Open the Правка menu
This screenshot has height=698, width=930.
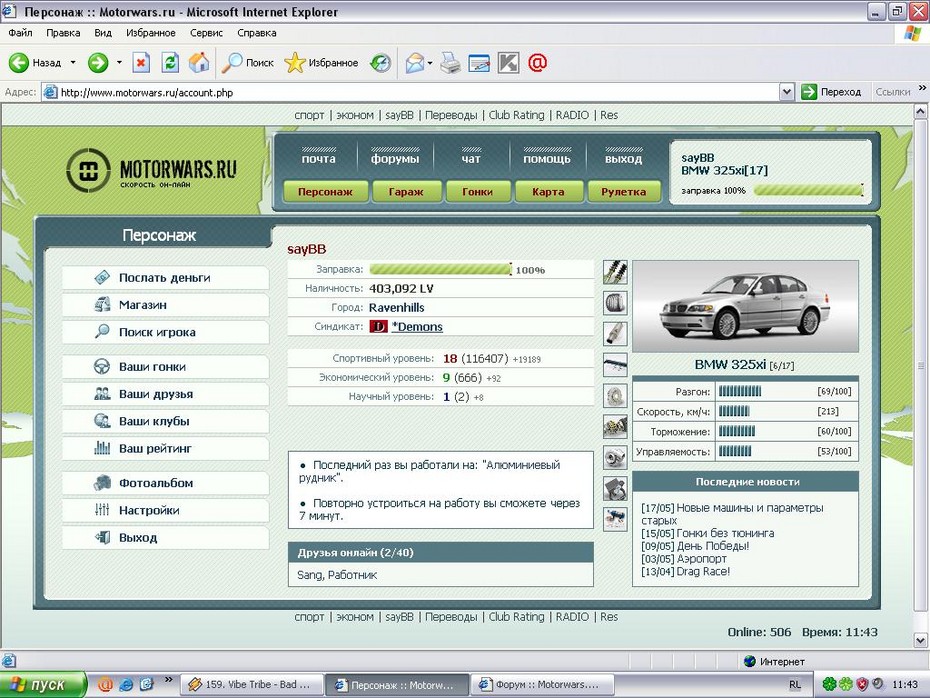63,33
